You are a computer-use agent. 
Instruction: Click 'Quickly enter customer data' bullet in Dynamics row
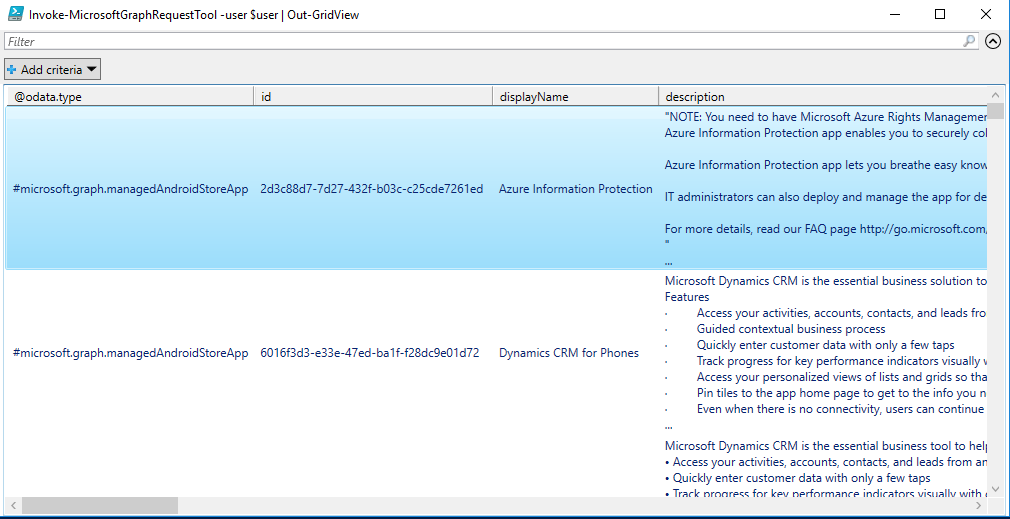click(825, 345)
